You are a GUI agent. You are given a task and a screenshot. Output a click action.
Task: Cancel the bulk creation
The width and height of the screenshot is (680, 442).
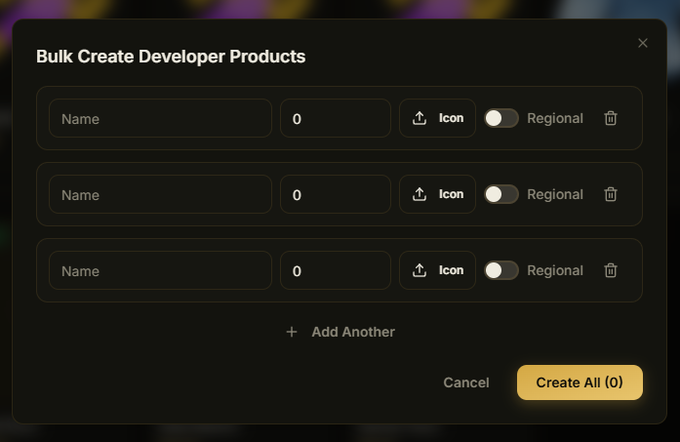[466, 382]
